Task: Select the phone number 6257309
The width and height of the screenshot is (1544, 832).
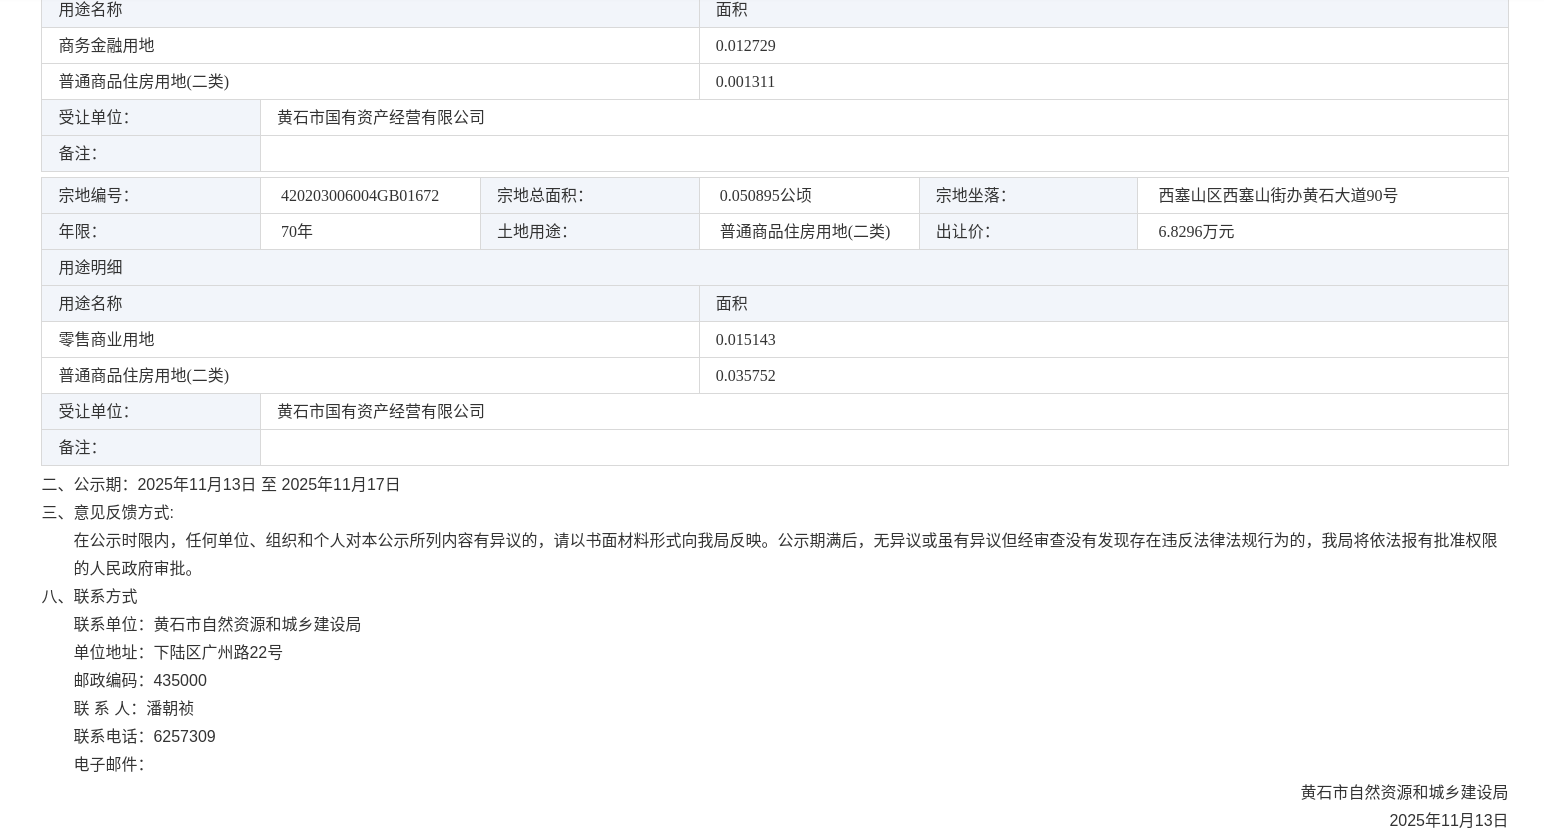Action: (184, 737)
